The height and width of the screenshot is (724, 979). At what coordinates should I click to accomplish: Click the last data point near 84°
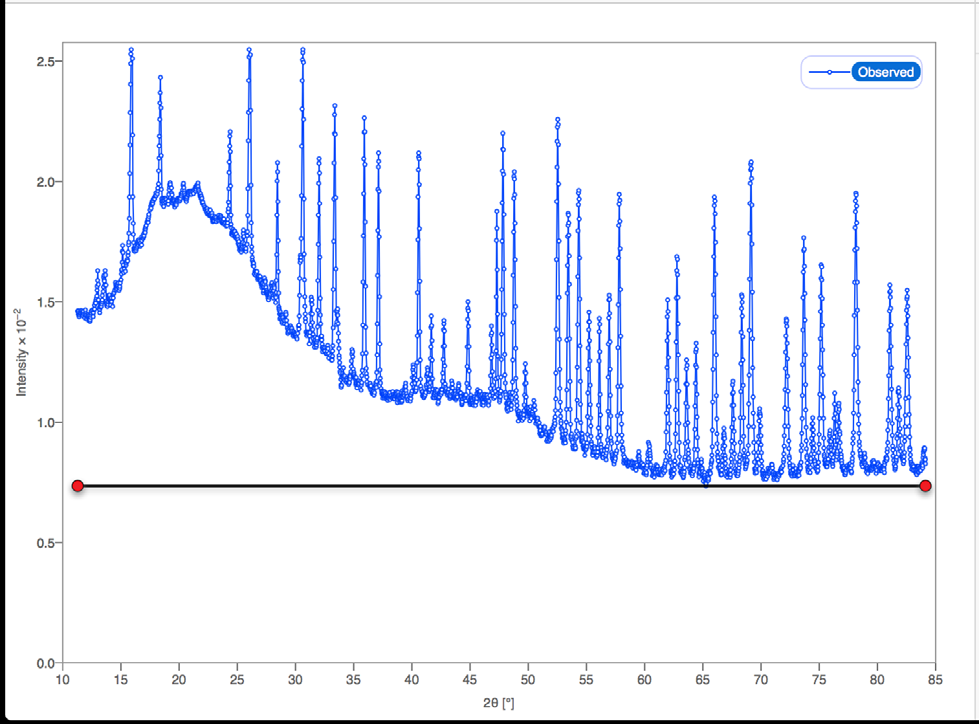pyautogui.click(x=924, y=449)
